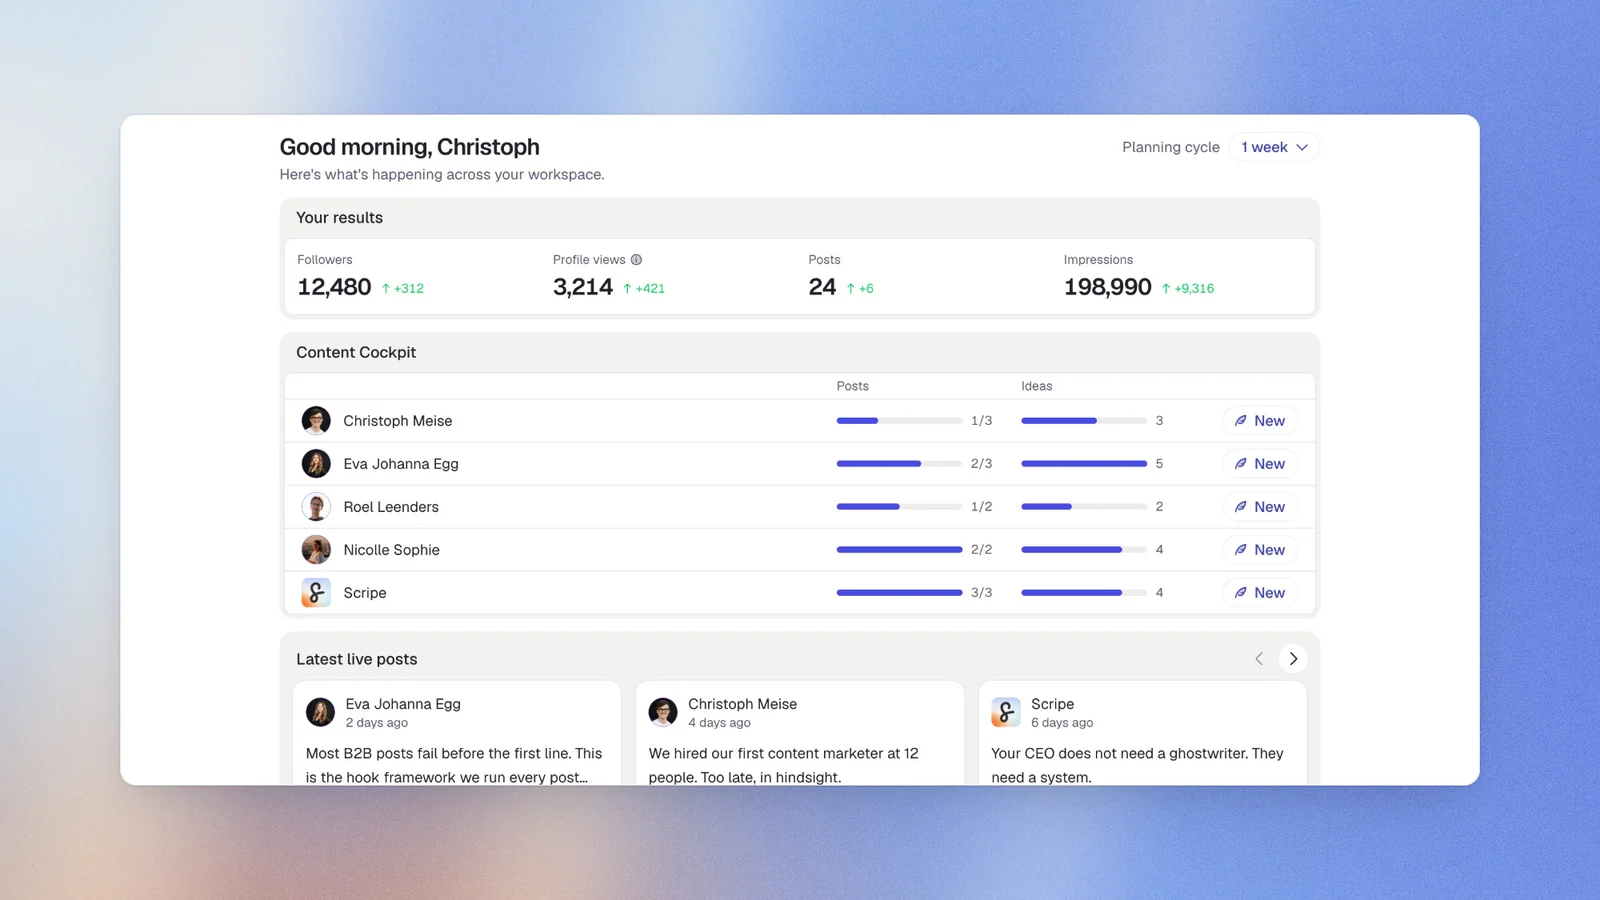The image size is (1600, 900).
Task: Click the Posts count 24
Action: click(822, 287)
